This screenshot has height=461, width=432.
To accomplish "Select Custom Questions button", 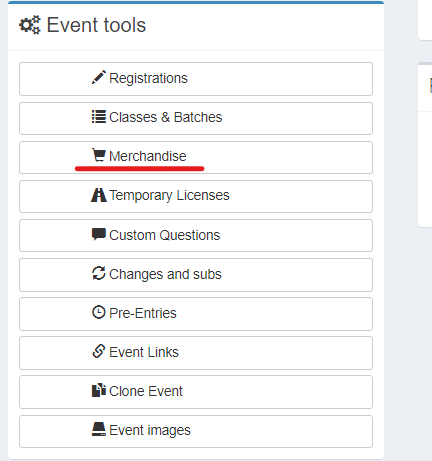I will click(x=196, y=235).
